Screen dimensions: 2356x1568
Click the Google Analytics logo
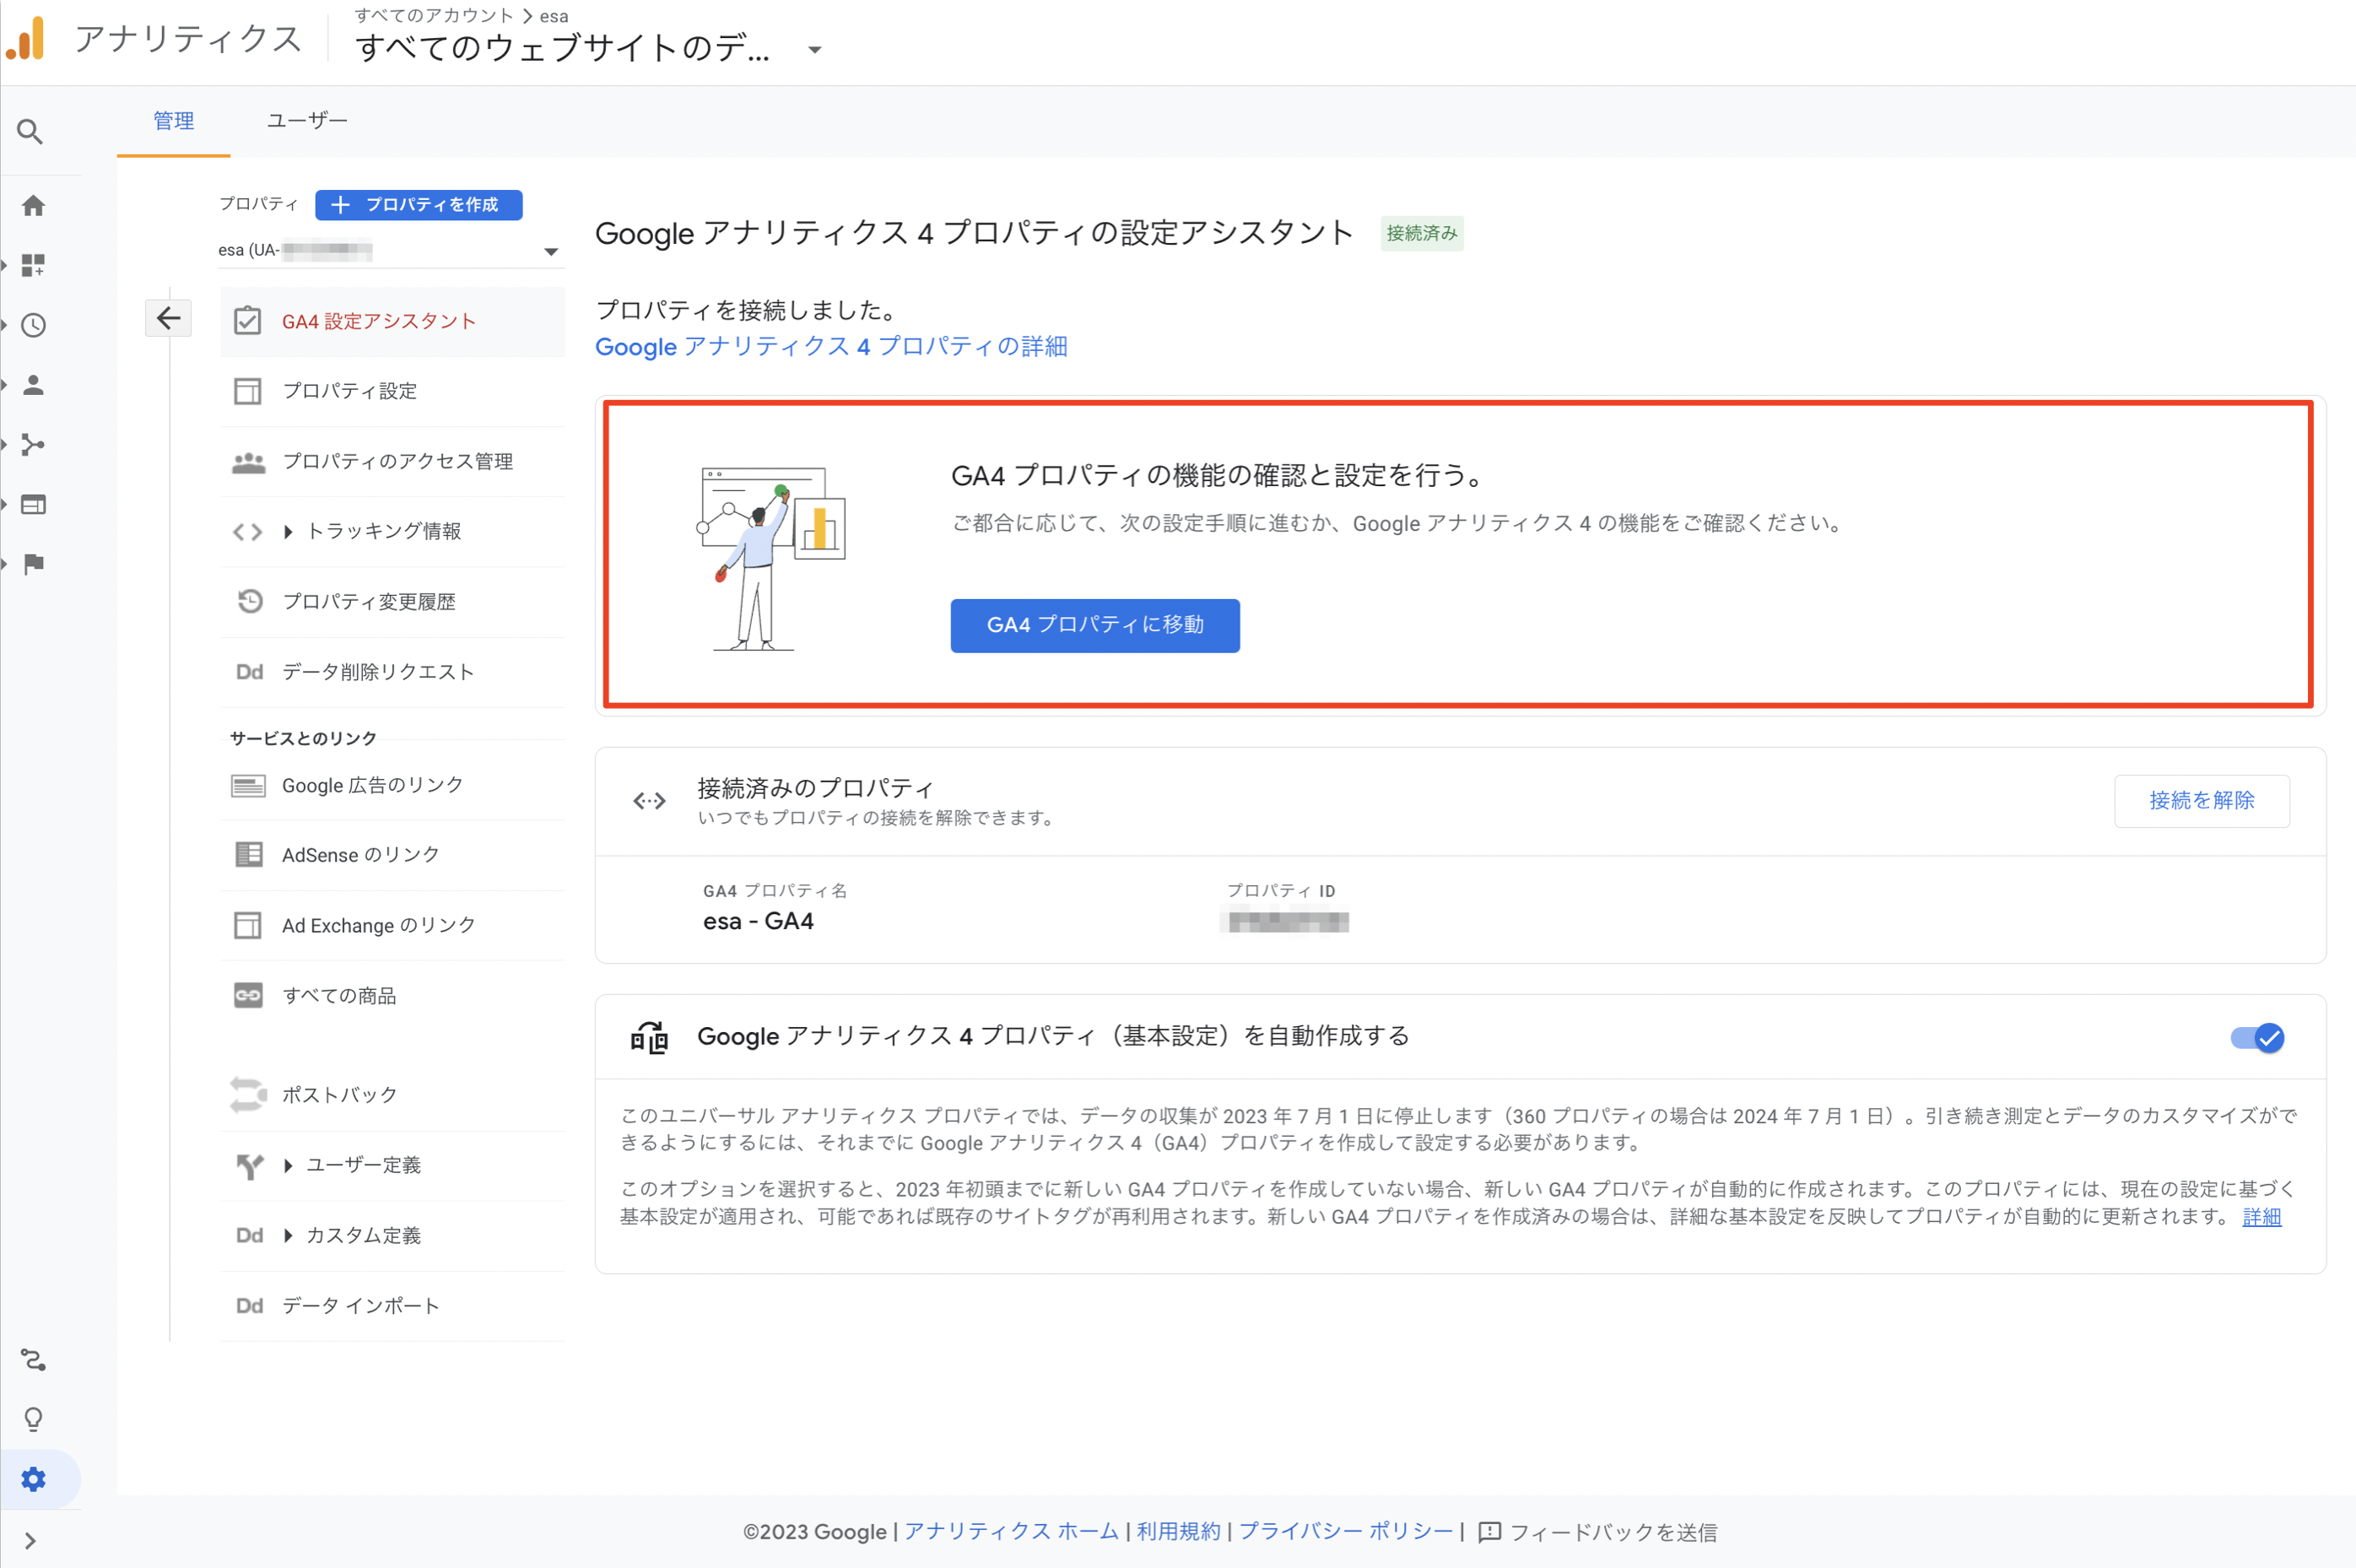click(26, 38)
